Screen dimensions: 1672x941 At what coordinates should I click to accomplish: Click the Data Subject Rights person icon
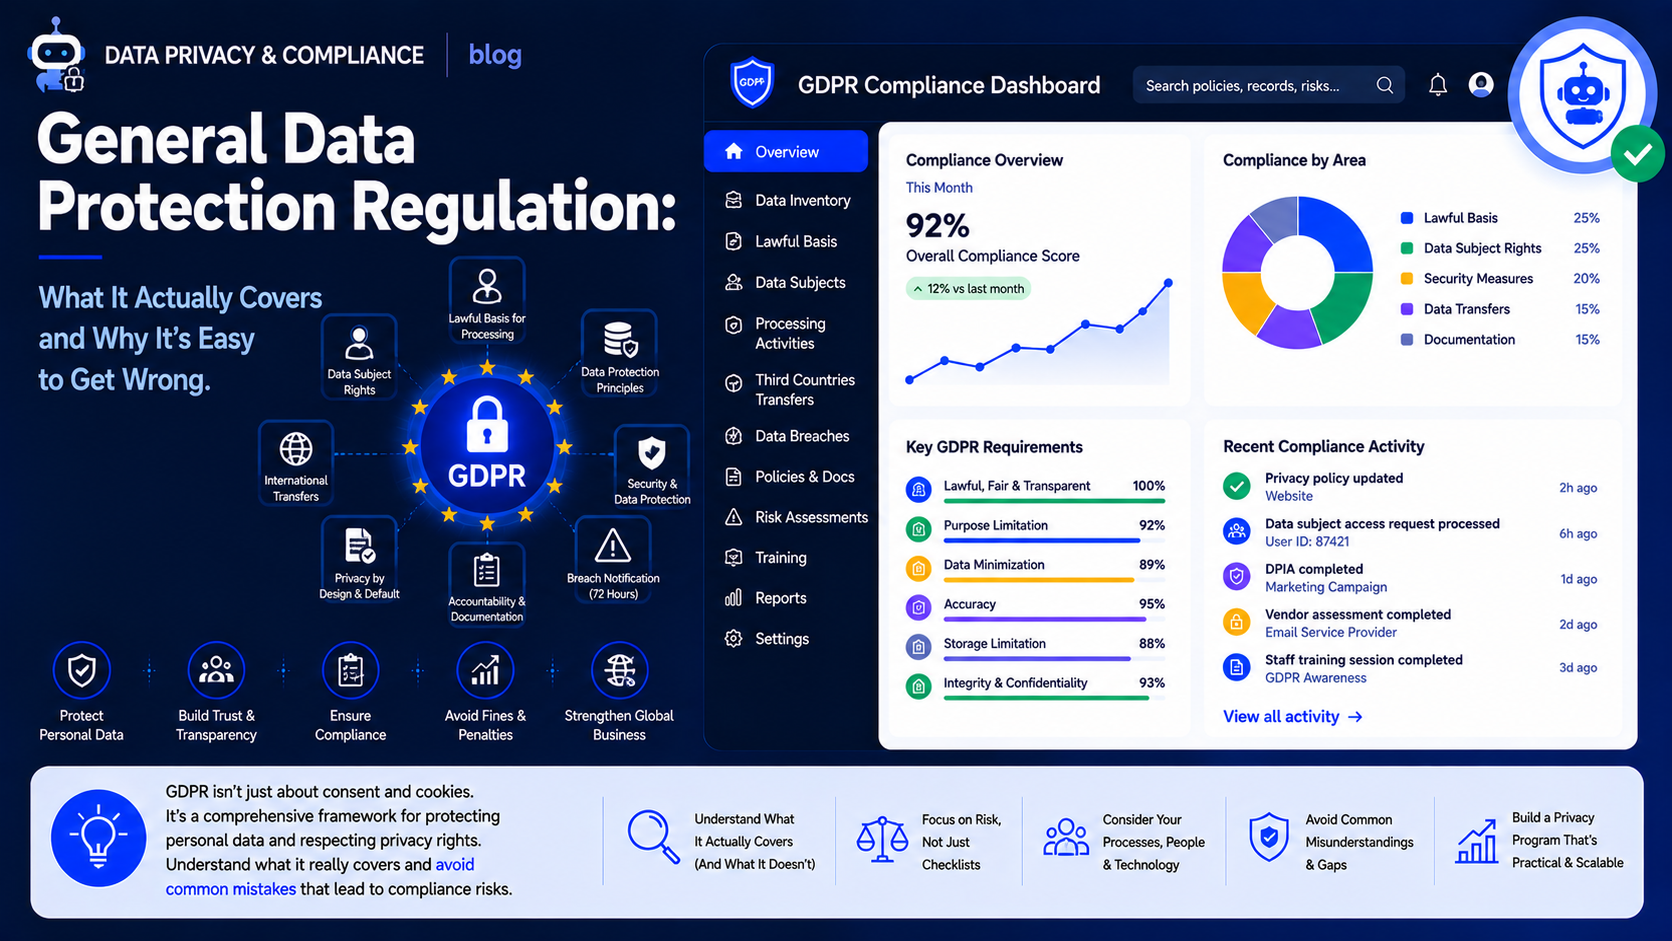click(359, 343)
